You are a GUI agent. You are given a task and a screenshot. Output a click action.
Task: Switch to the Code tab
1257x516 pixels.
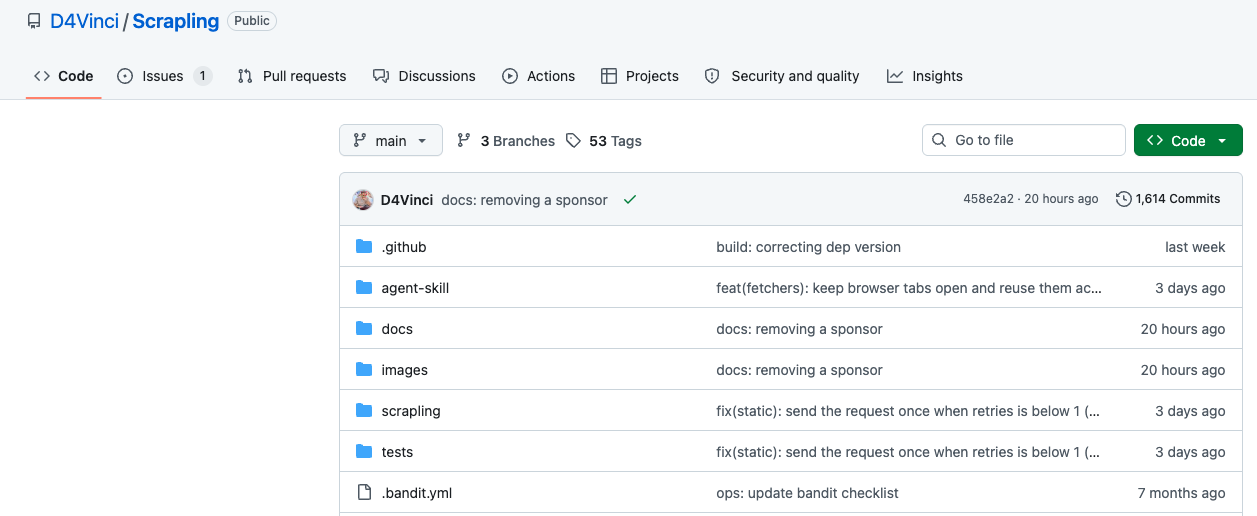pos(63,76)
